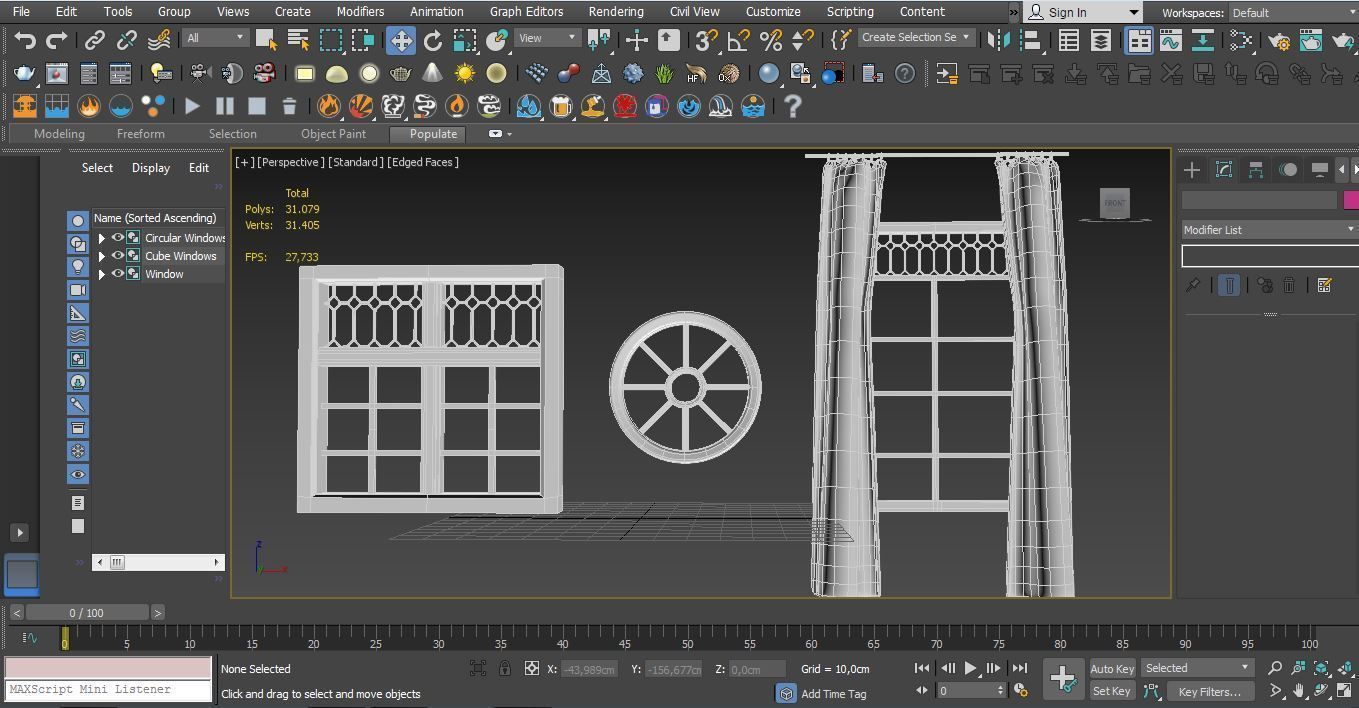This screenshot has height=708, width=1359.
Task: Expand the Window tree row
Action: (x=101, y=274)
